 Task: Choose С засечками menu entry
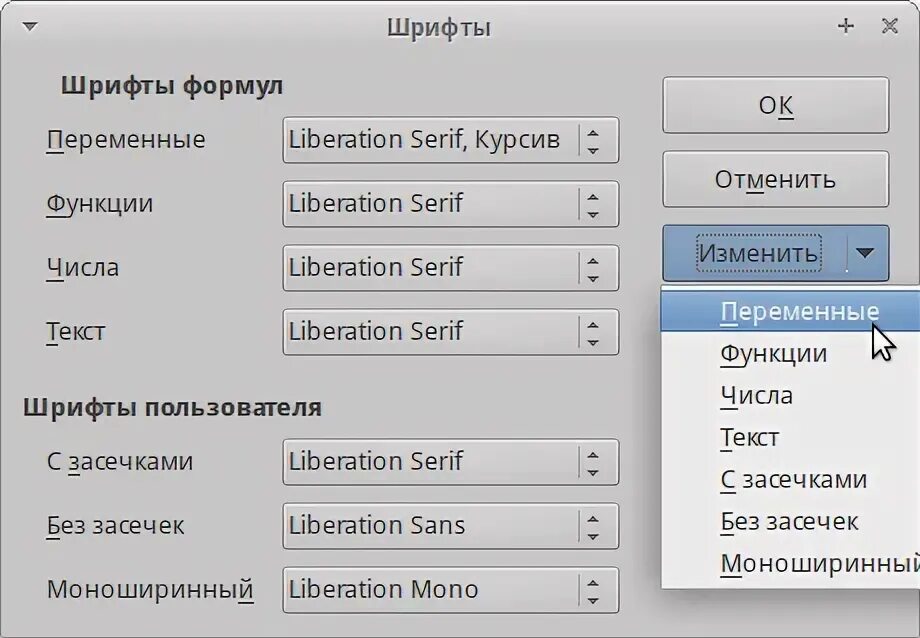[793, 479]
